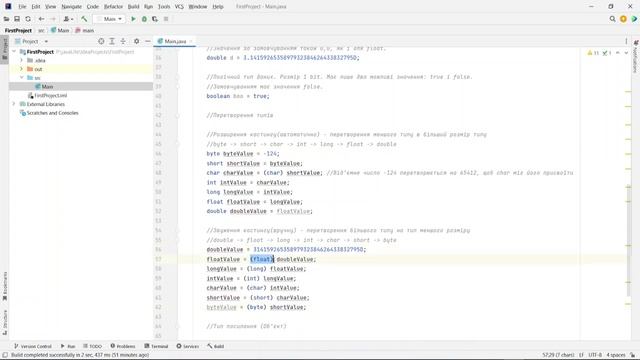Click the 4 spaces indent status entry
The height and width of the screenshot is (360, 640).
coord(616,355)
